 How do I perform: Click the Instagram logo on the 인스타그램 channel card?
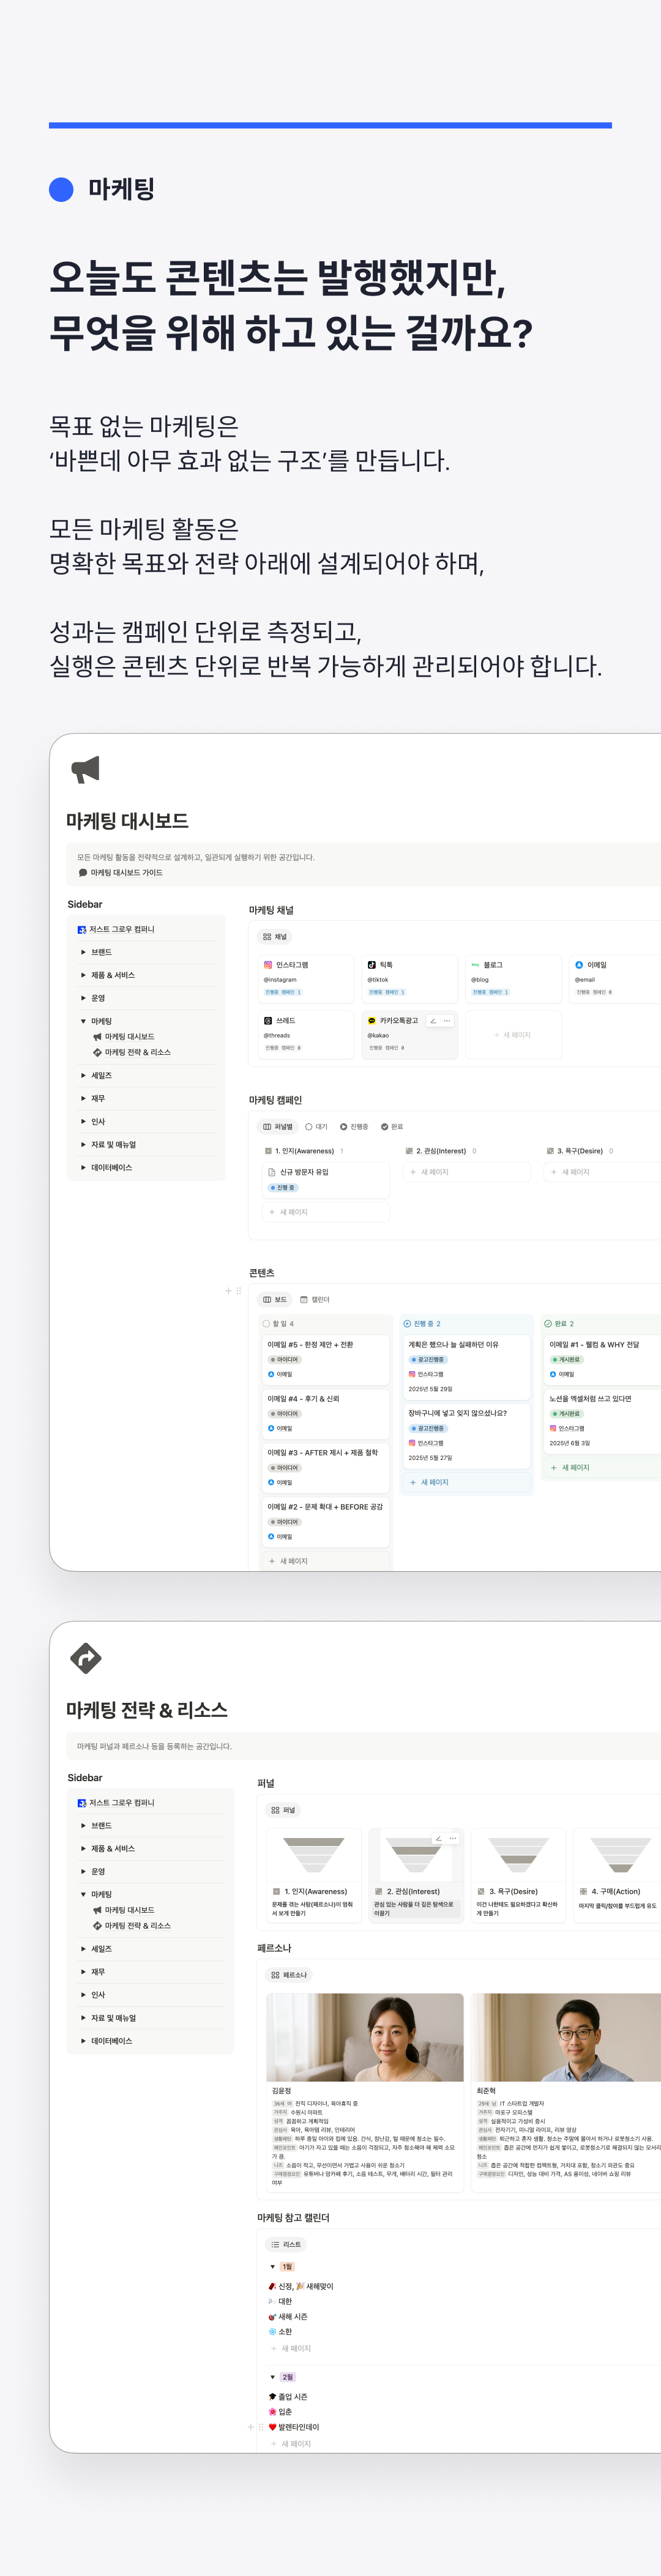tap(268, 965)
